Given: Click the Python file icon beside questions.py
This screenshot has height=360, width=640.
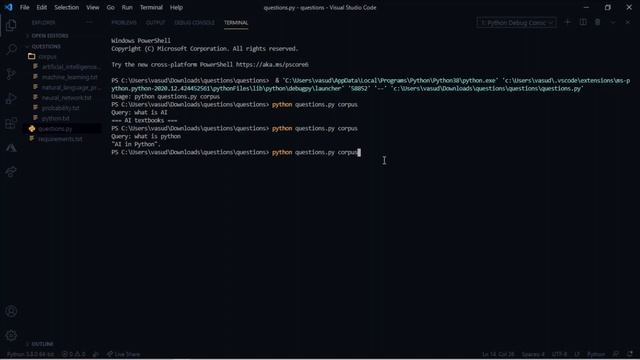Looking at the screenshot, I should pos(32,129).
